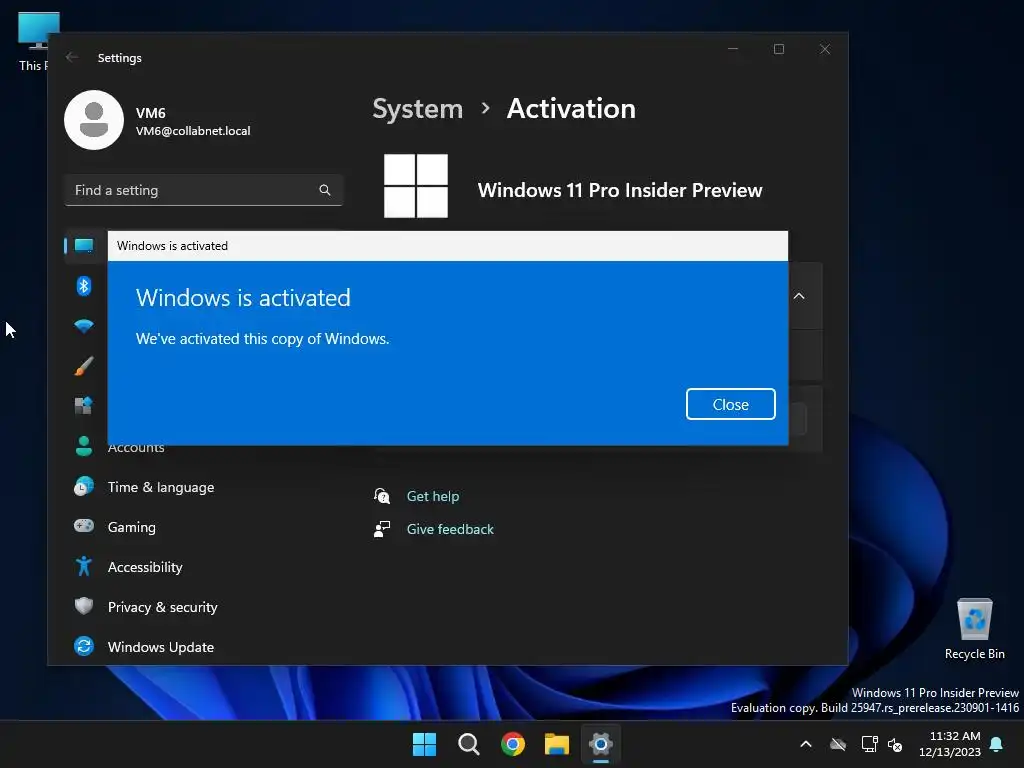Collapse the activation state chevron
Viewport: 1024px width, 768px height.
[x=799, y=296]
